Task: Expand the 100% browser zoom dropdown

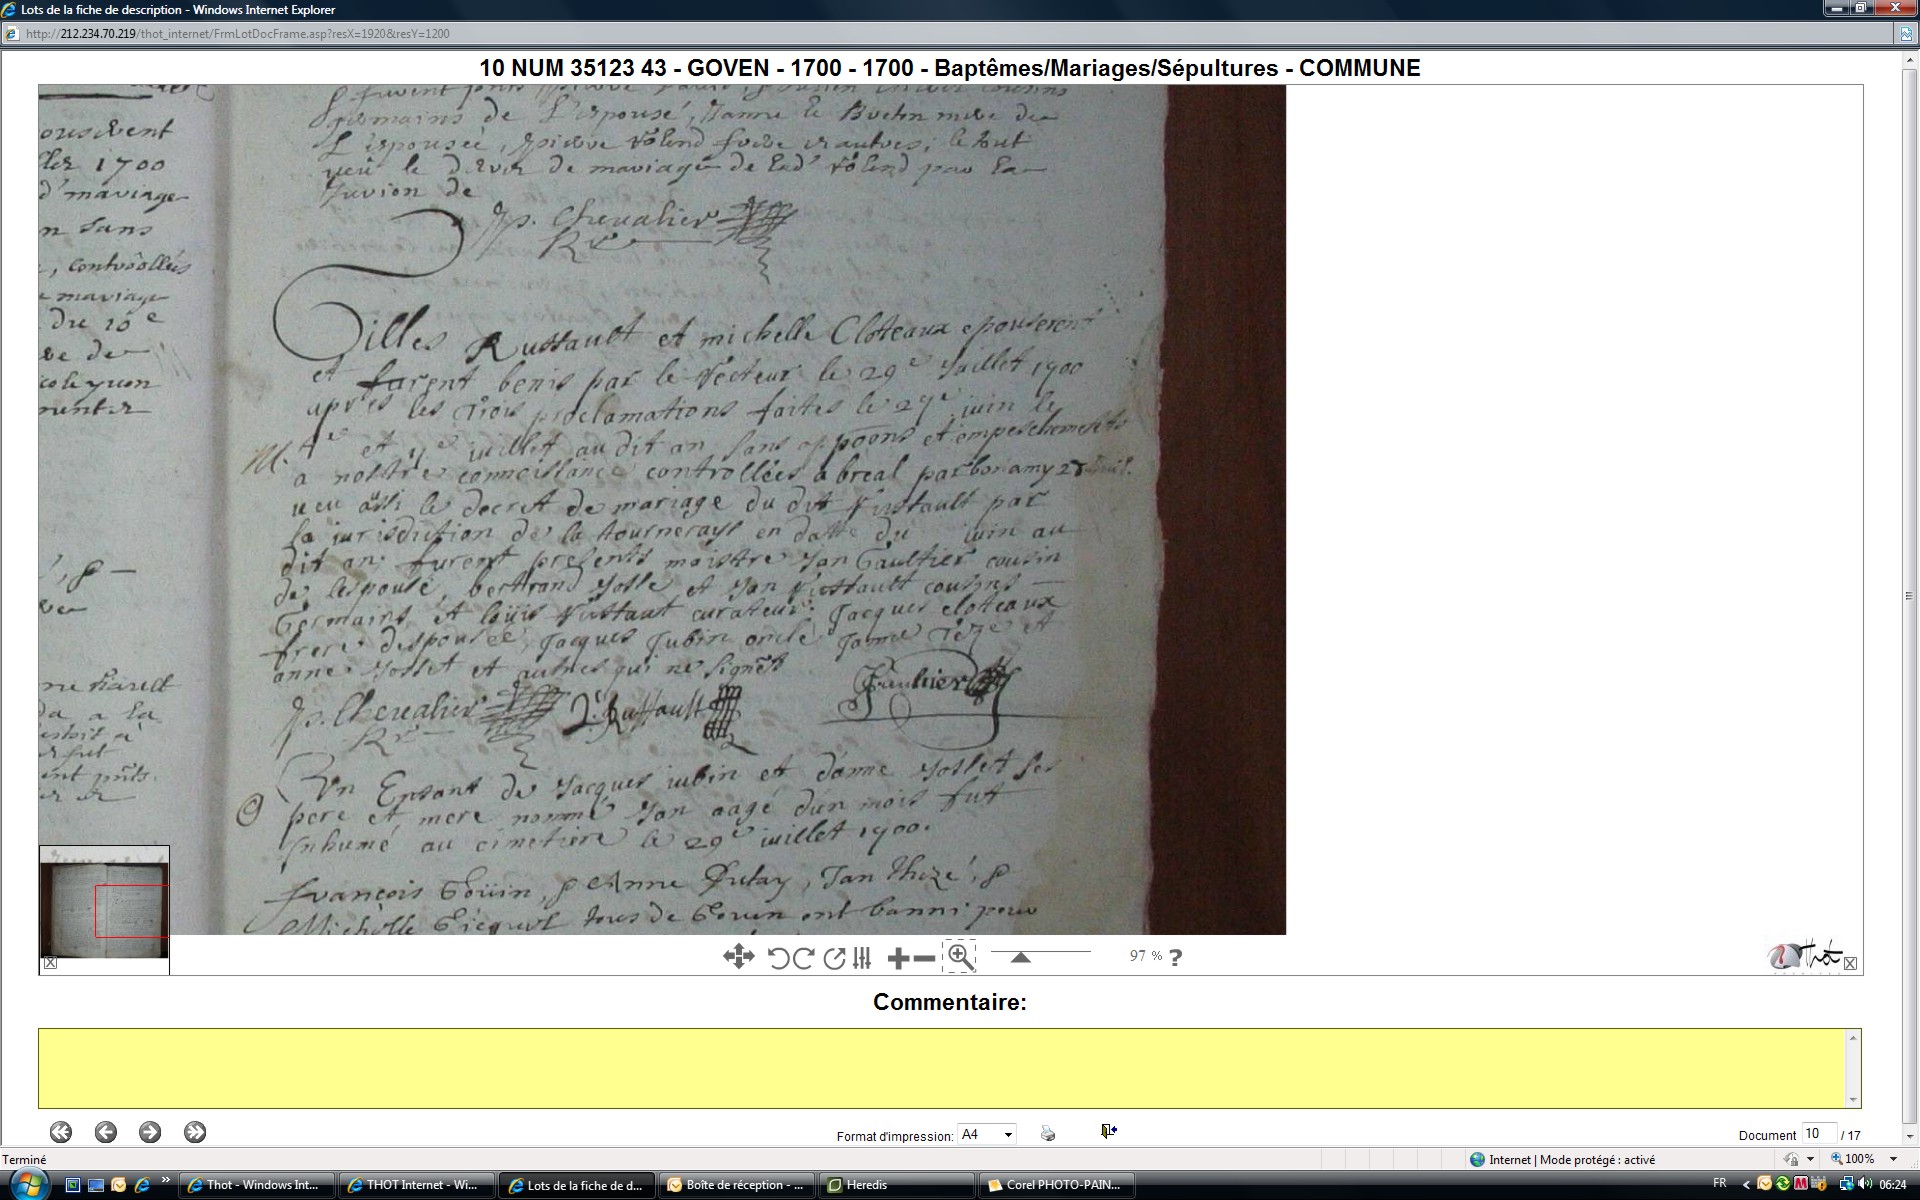Action: [1893, 1159]
